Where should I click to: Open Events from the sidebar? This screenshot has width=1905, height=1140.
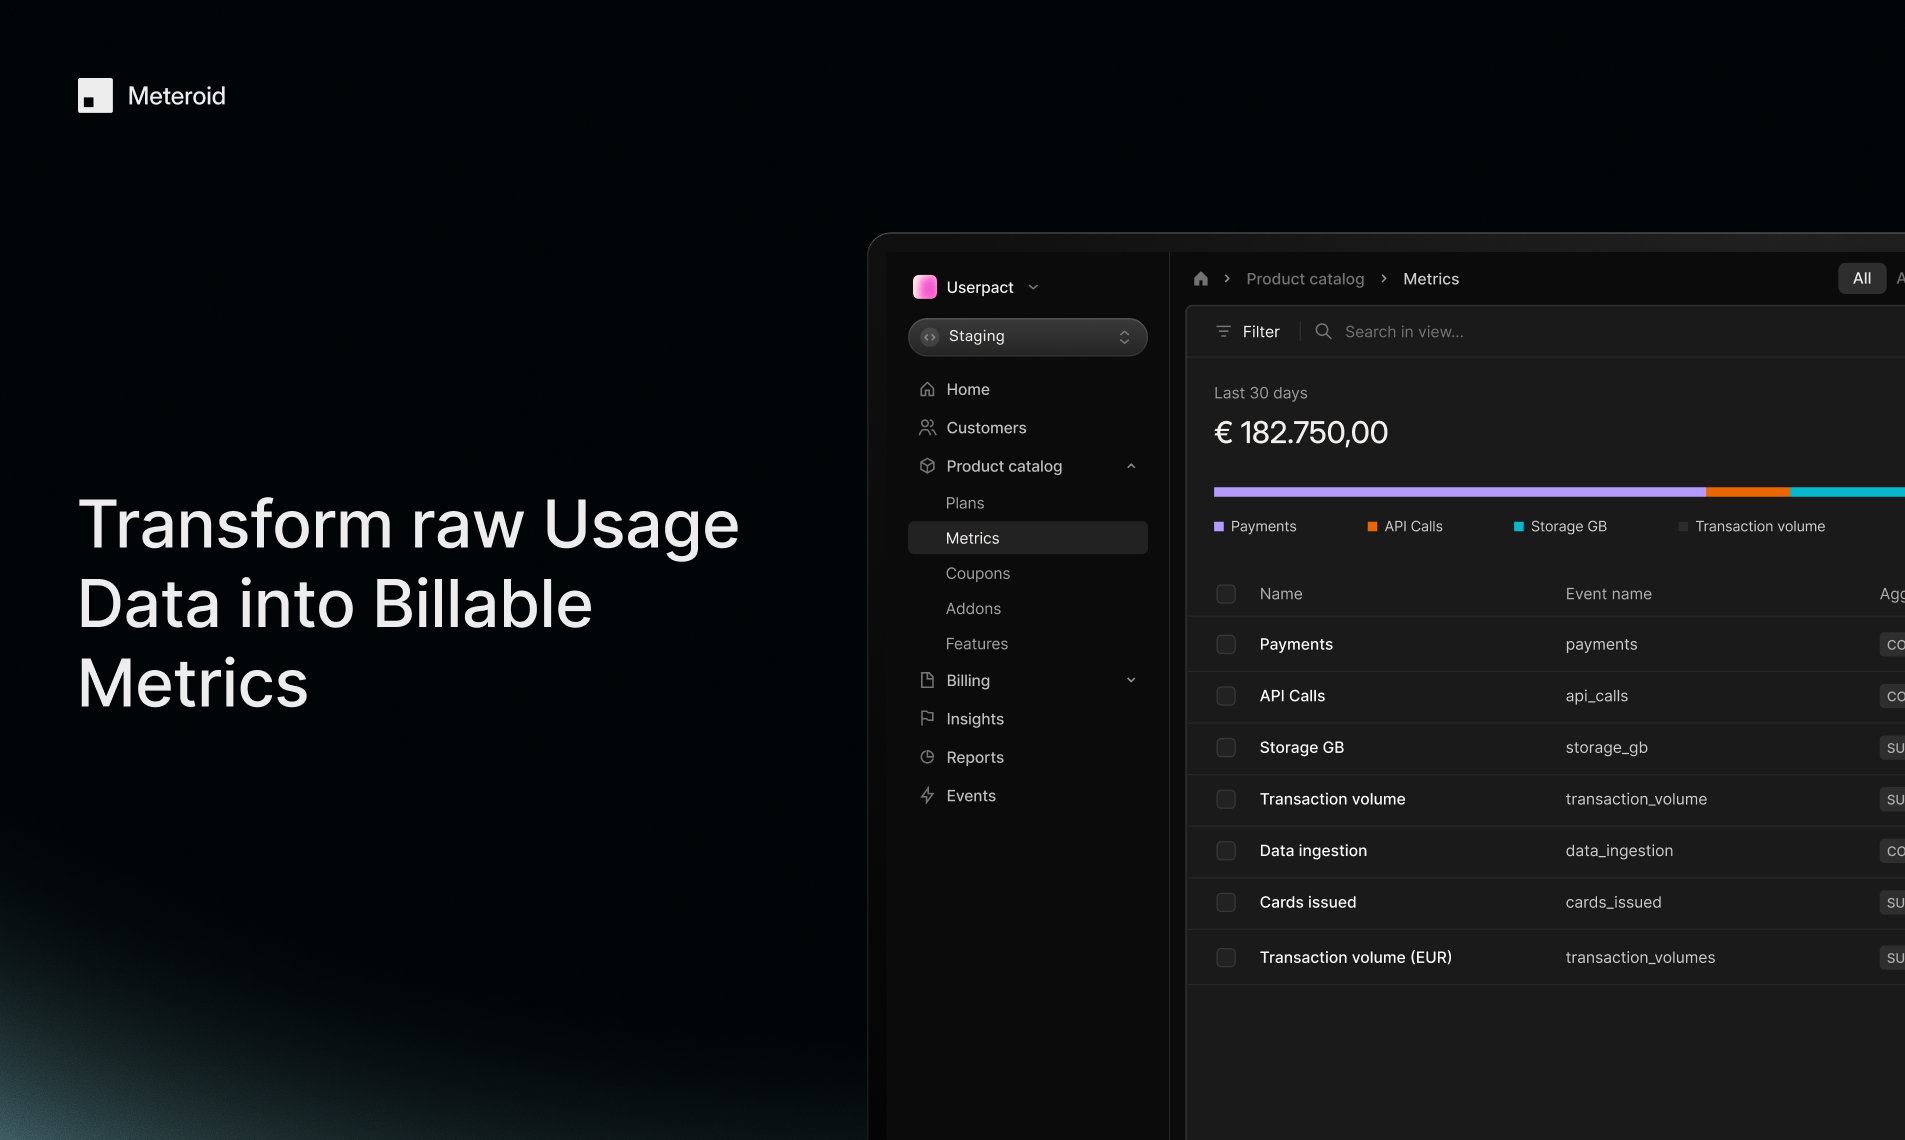[x=971, y=796]
